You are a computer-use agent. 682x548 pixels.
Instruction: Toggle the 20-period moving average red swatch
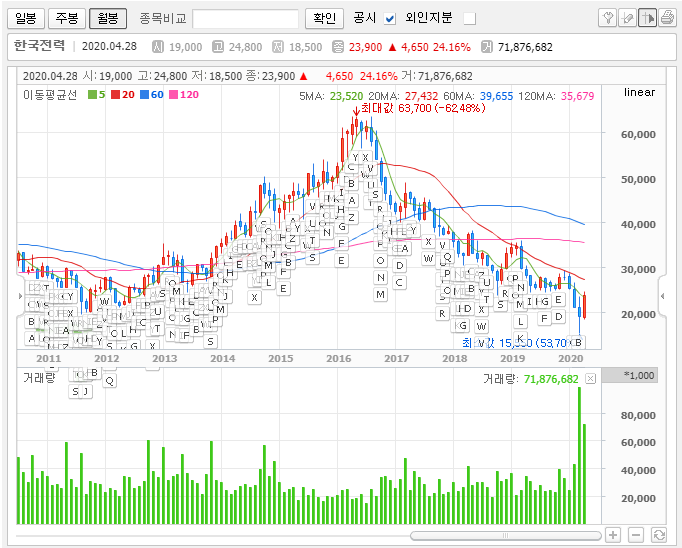115,94
